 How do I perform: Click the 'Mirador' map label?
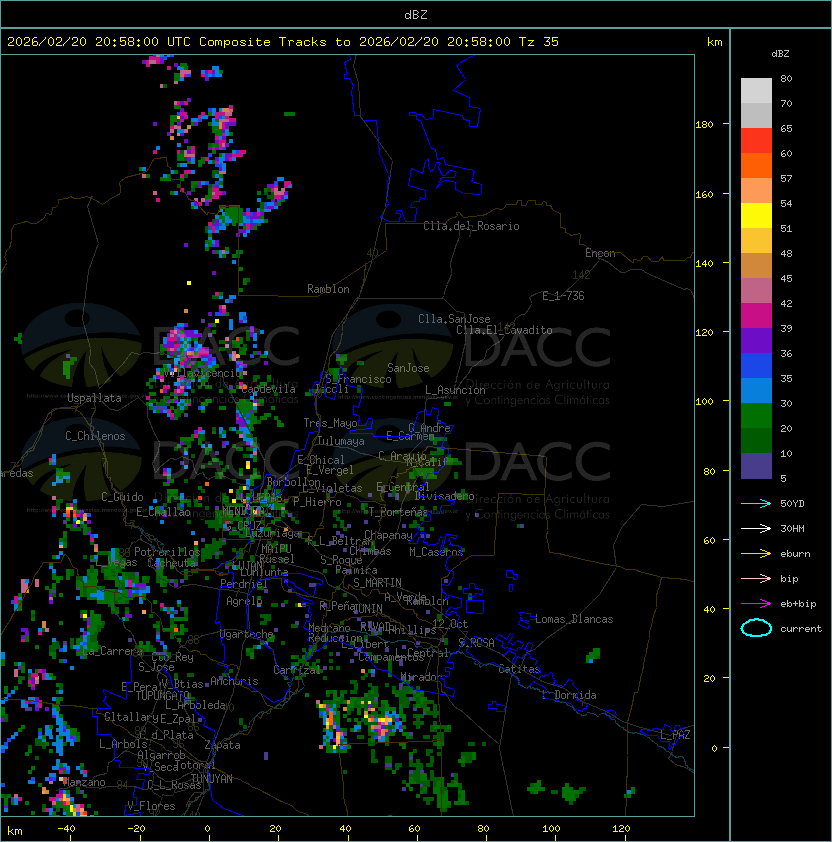(422, 677)
